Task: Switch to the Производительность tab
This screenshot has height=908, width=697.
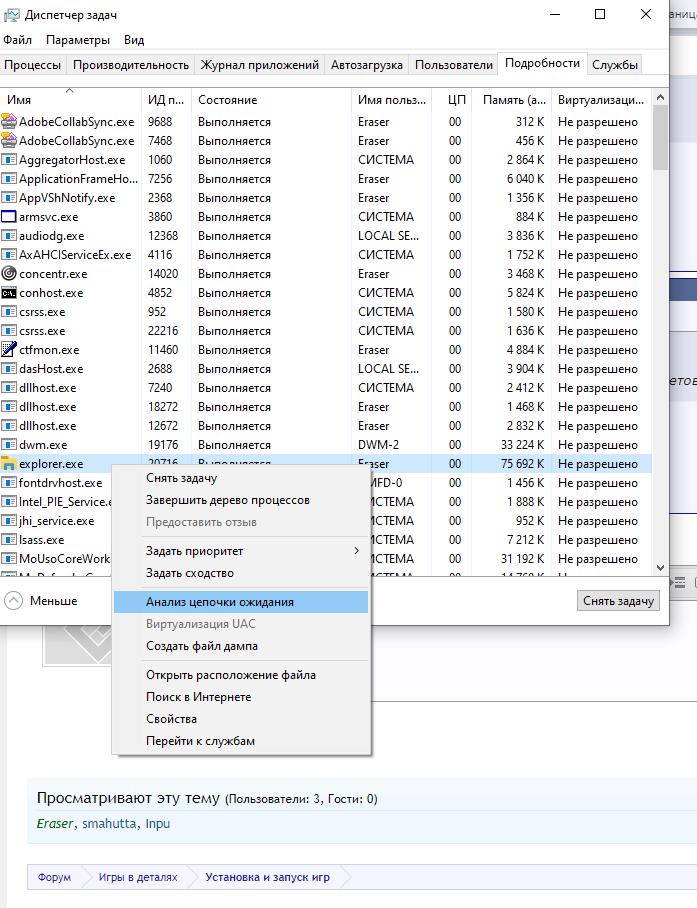Action: click(131, 65)
